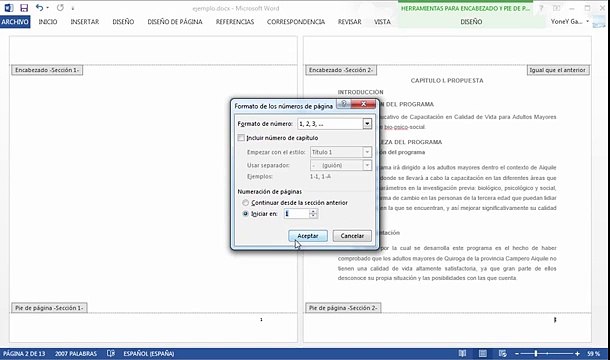Screen dimensions: 610x360
Task: Click the 59 % zoom level
Action: [x=594, y=354]
